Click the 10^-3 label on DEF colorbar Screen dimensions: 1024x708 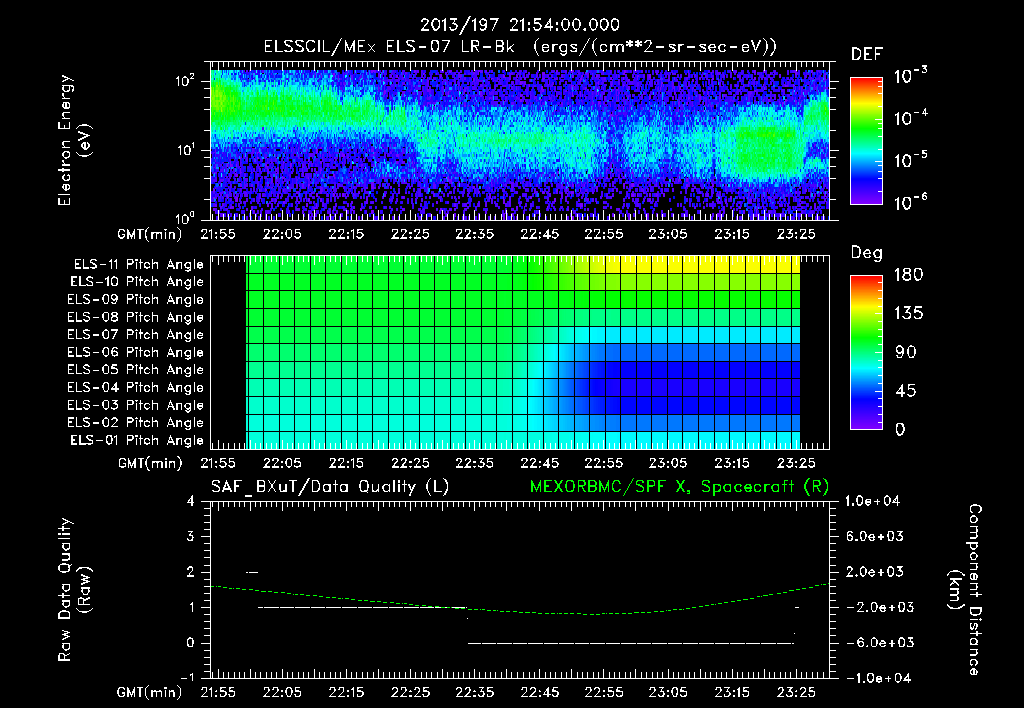click(910, 76)
